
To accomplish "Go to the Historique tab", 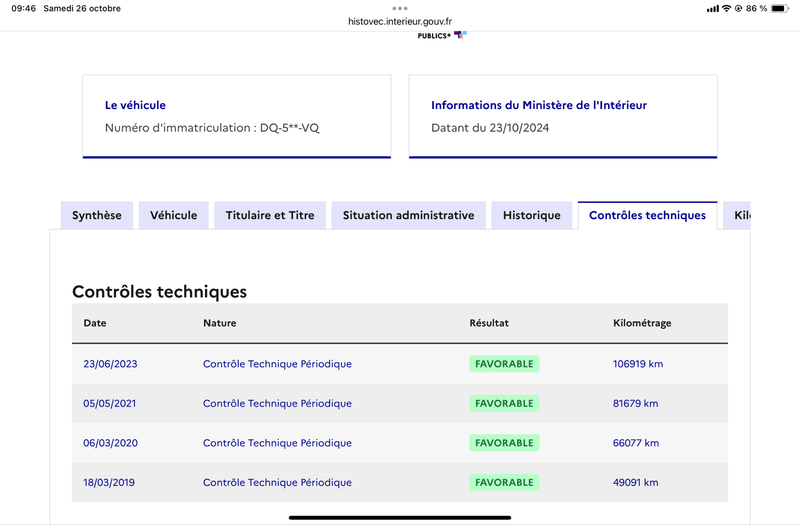I will tap(532, 215).
